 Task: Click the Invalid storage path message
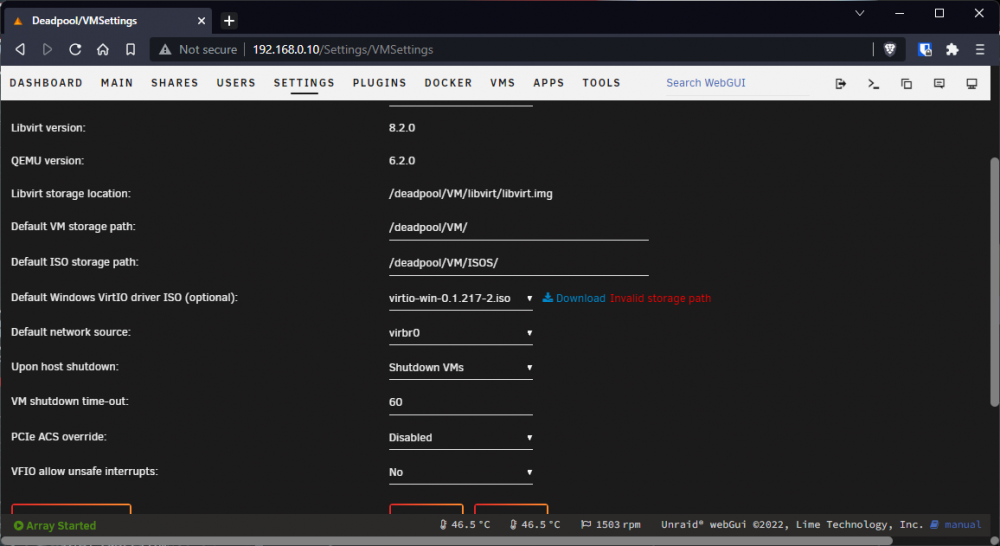(x=660, y=298)
